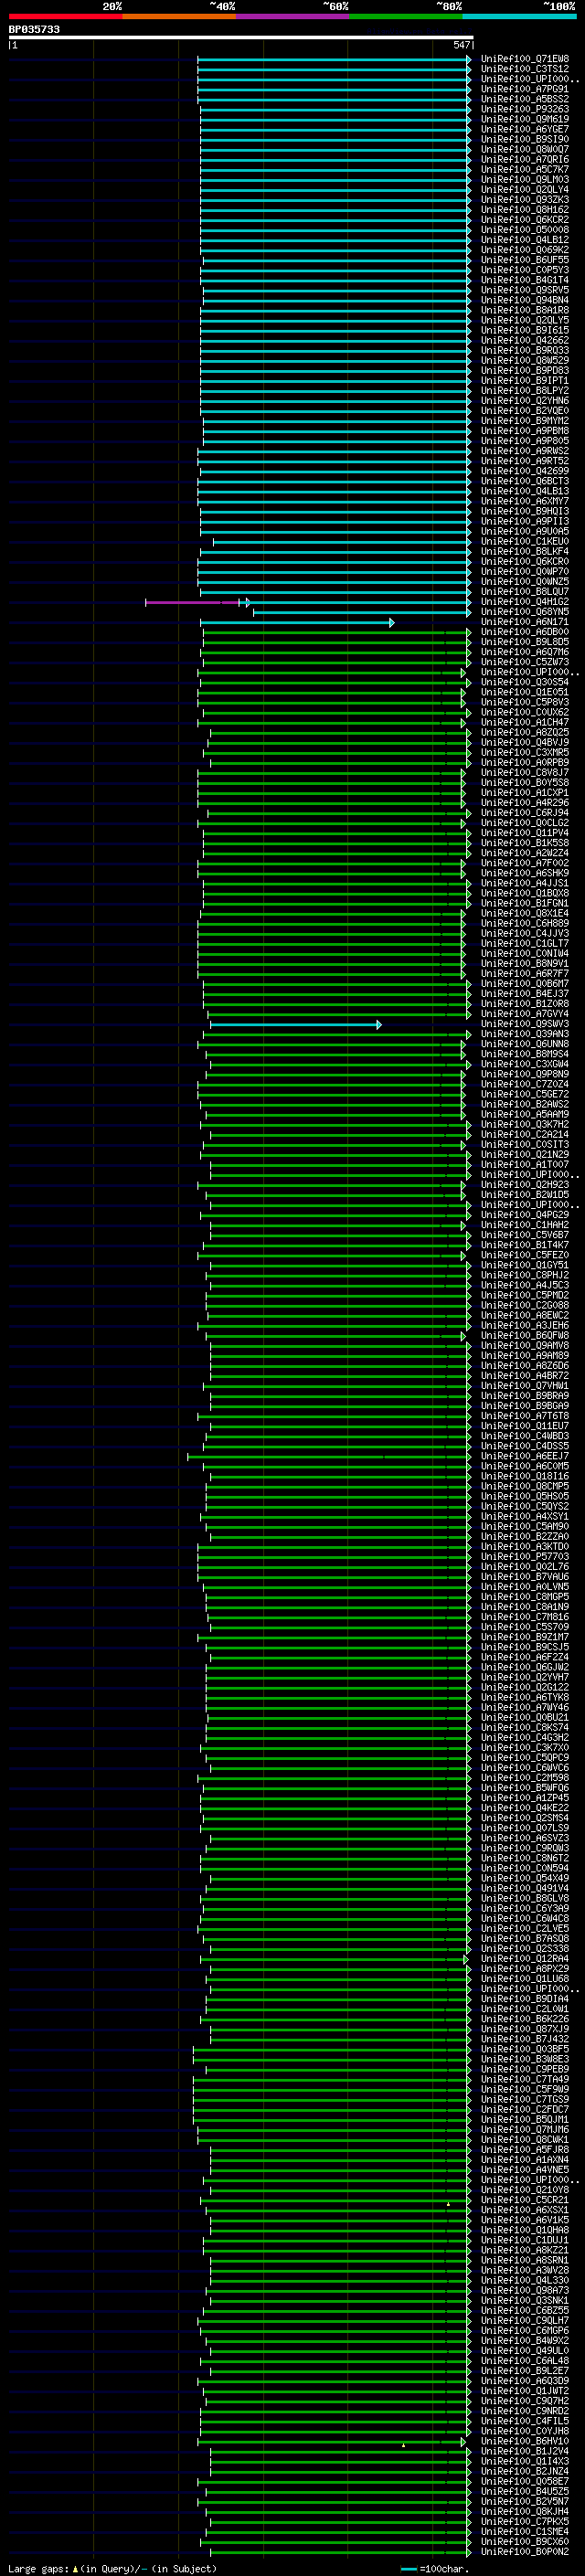585x2576 pixels.
Task: Click the cyan ~100% identity legend segment
Action: pyautogui.click(x=519, y=16)
